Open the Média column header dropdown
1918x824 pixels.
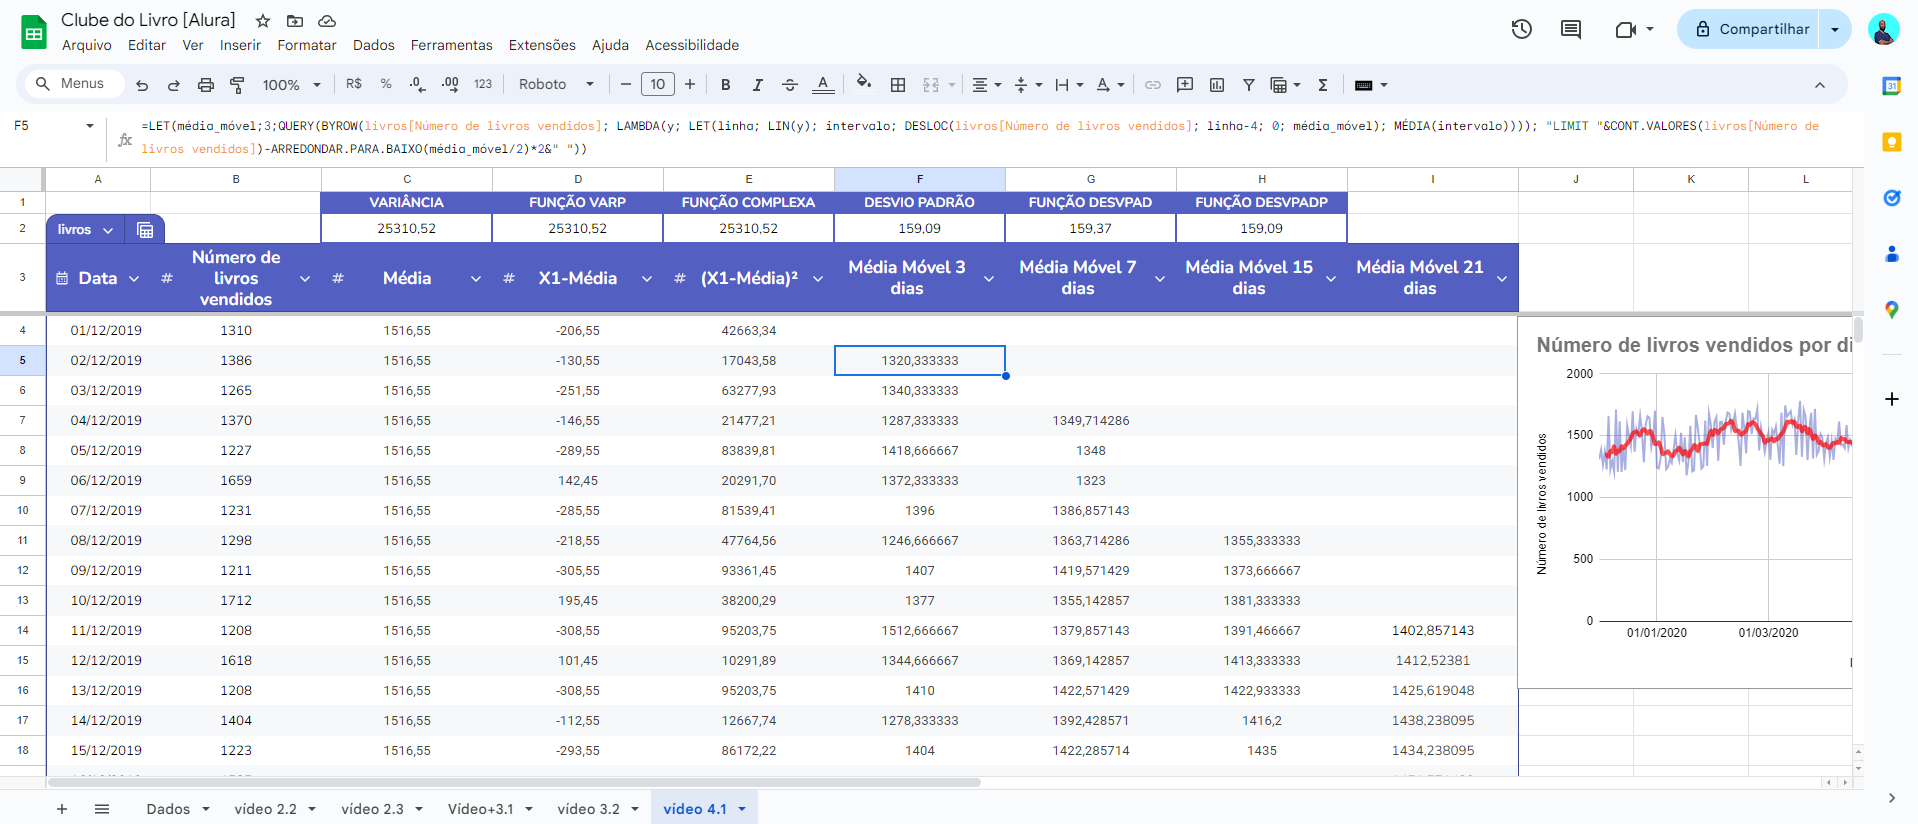click(x=476, y=279)
